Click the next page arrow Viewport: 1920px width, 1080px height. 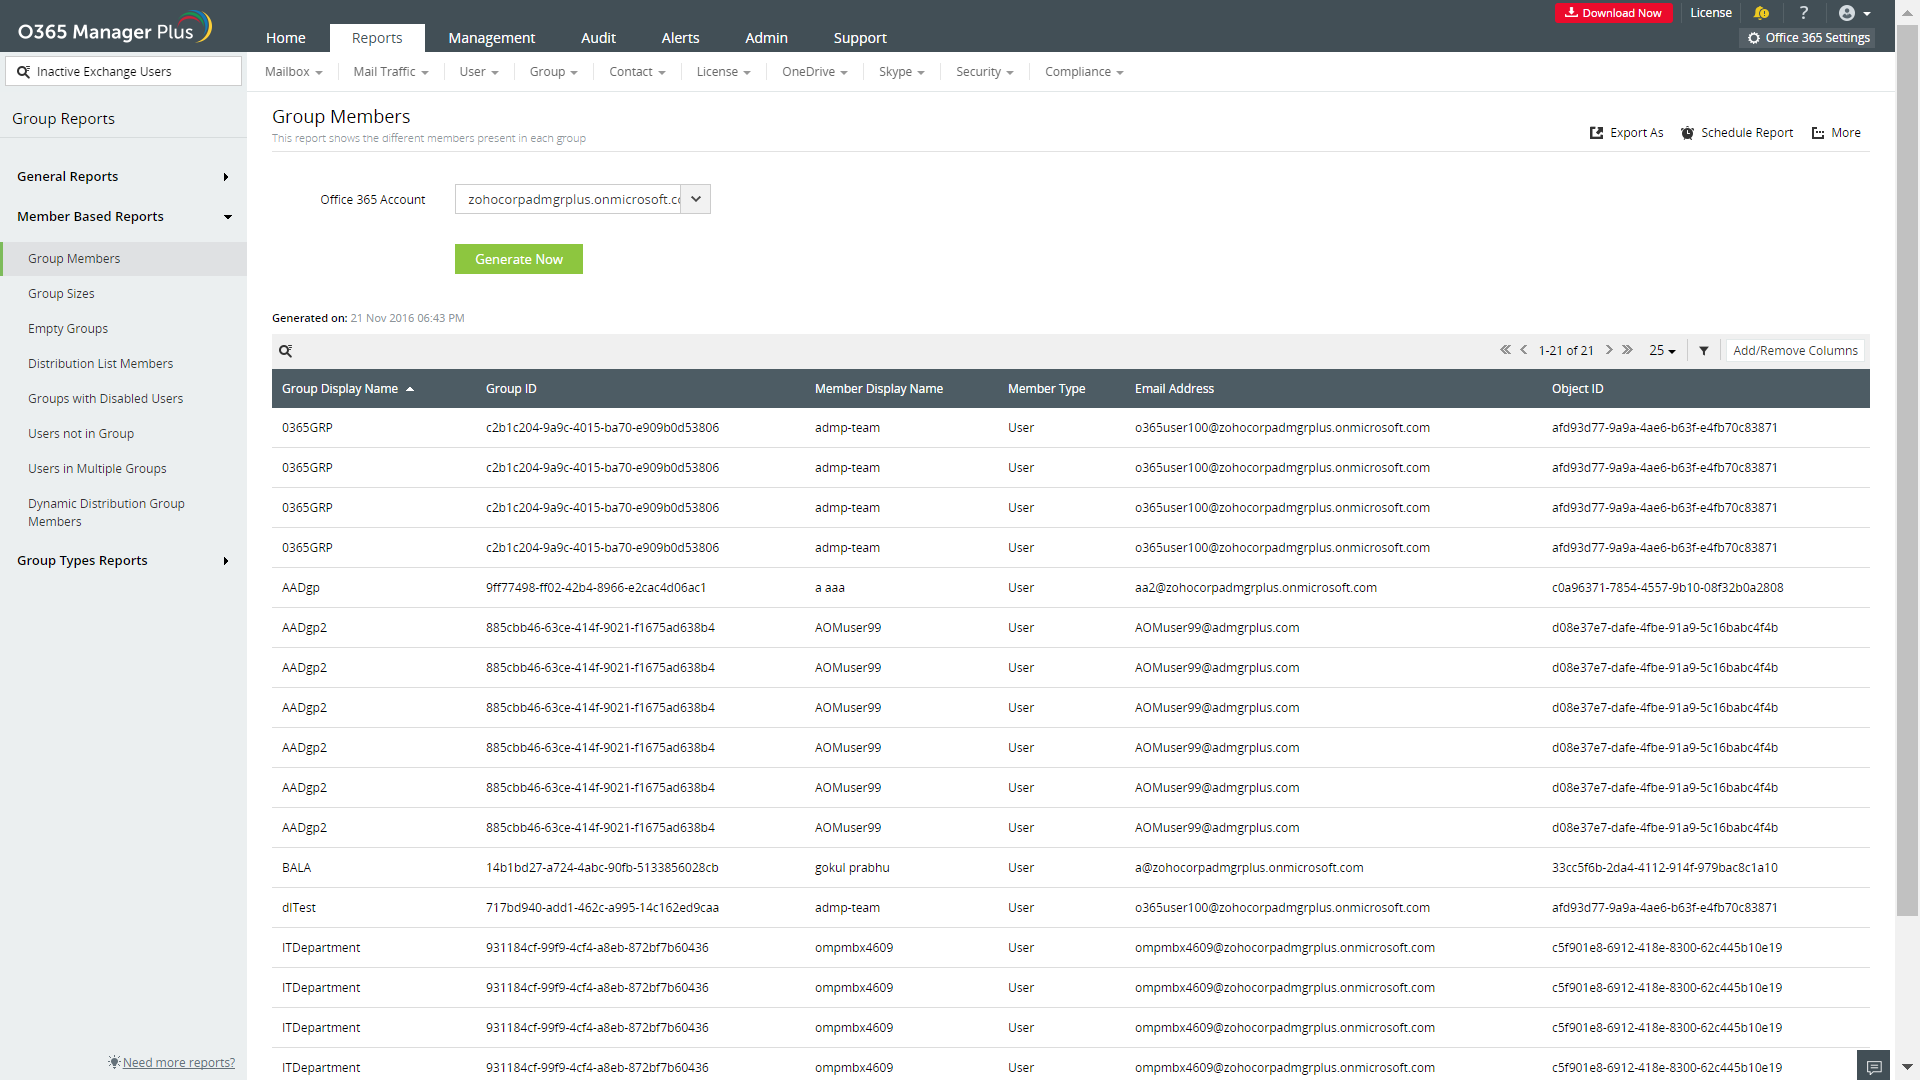[x=1609, y=350]
